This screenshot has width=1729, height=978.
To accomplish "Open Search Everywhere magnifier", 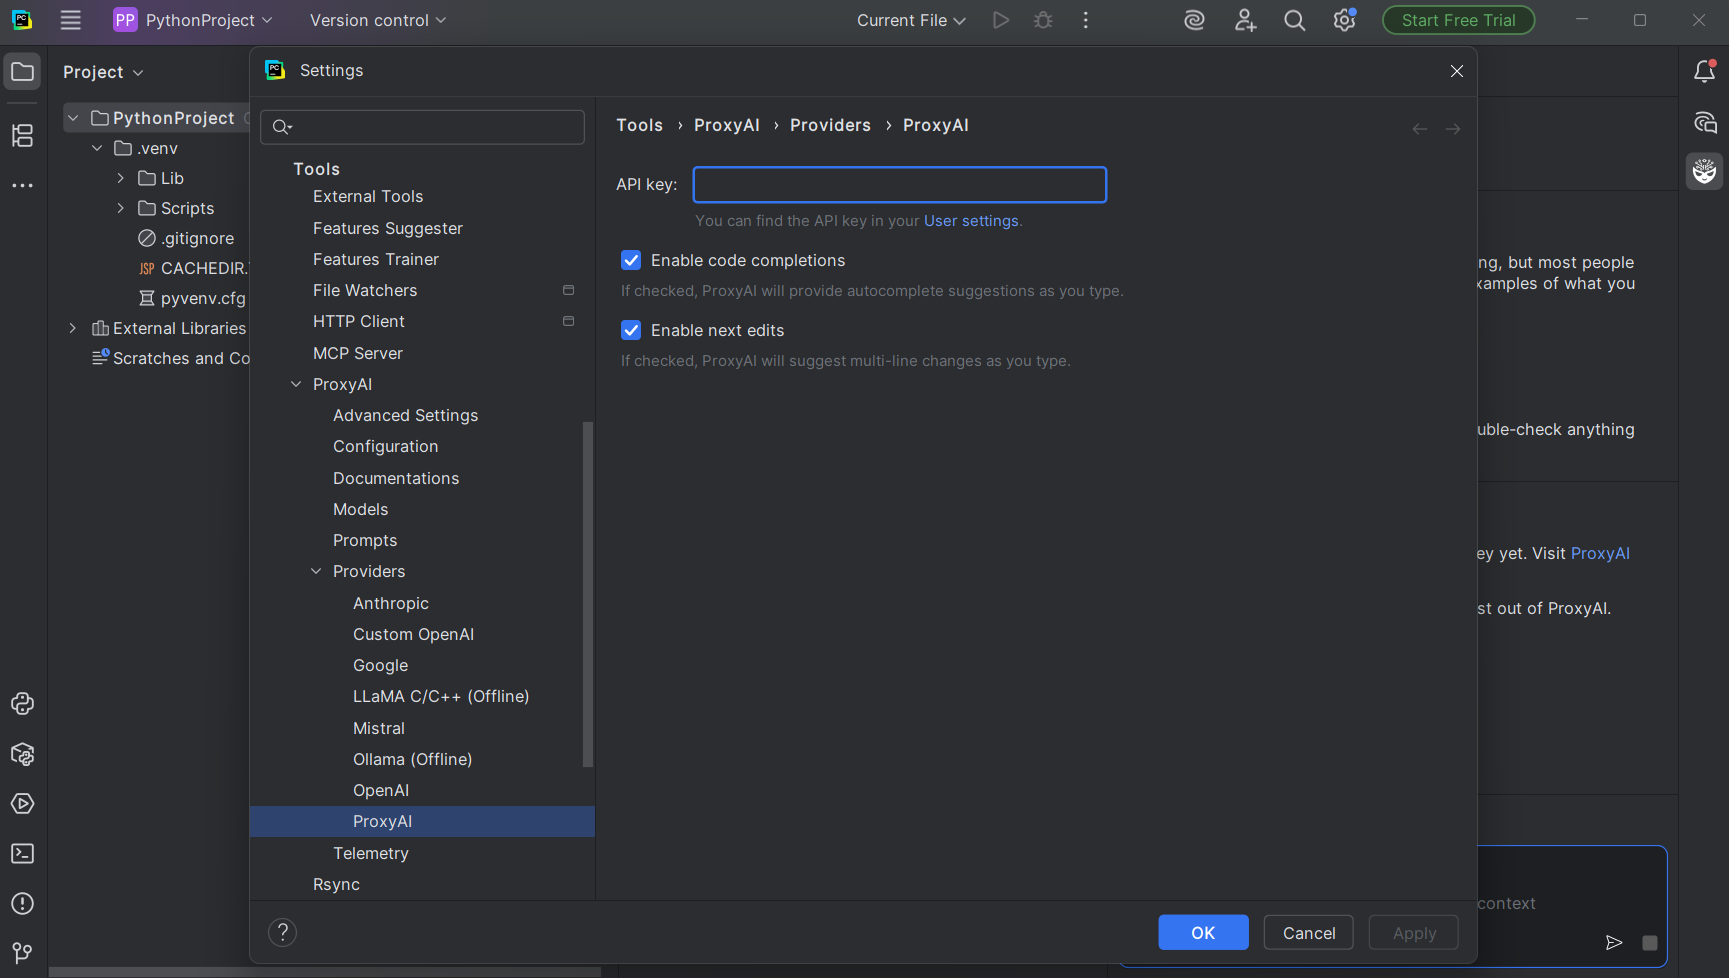I will pyautogui.click(x=1294, y=20).
